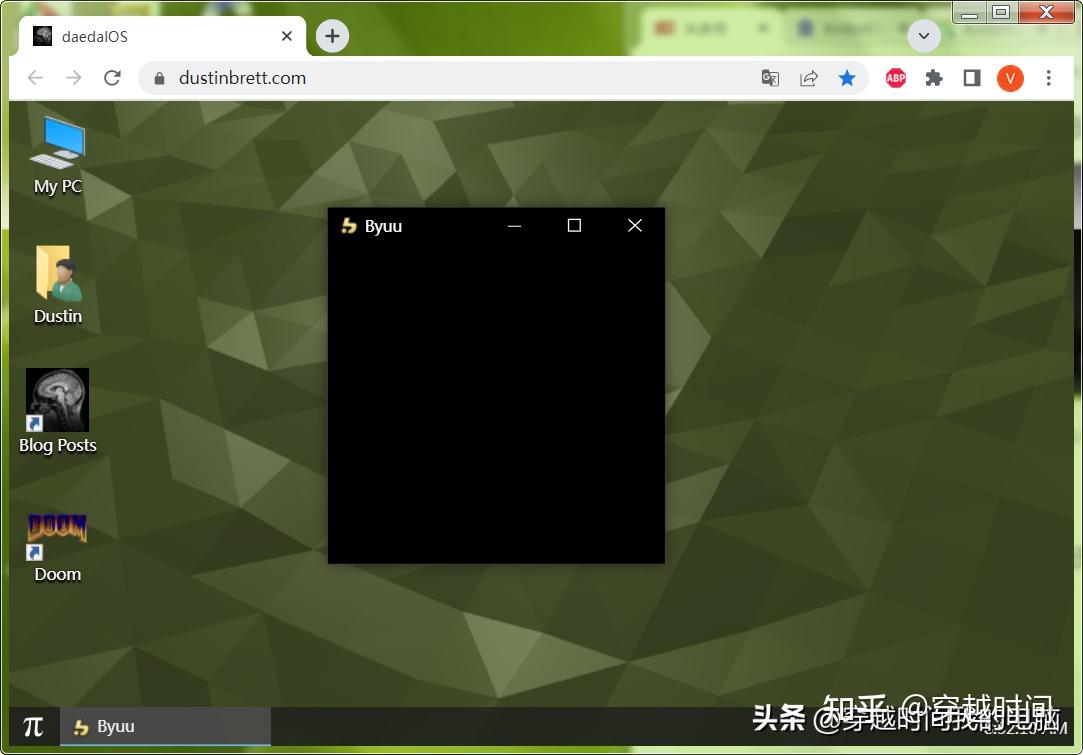Reload the dustinbrett.com page
1083x755 pixels.
112,77
